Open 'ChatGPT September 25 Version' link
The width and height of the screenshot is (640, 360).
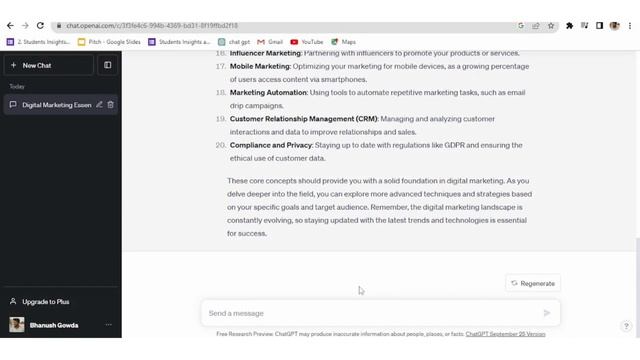point(505,334)
